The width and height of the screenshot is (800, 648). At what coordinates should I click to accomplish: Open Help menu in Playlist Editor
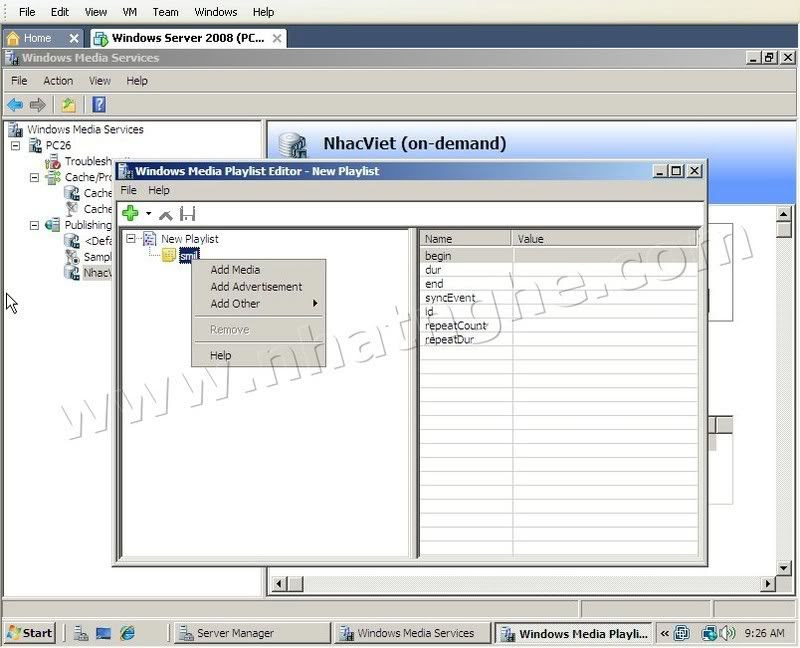click(x=159, y=190)
